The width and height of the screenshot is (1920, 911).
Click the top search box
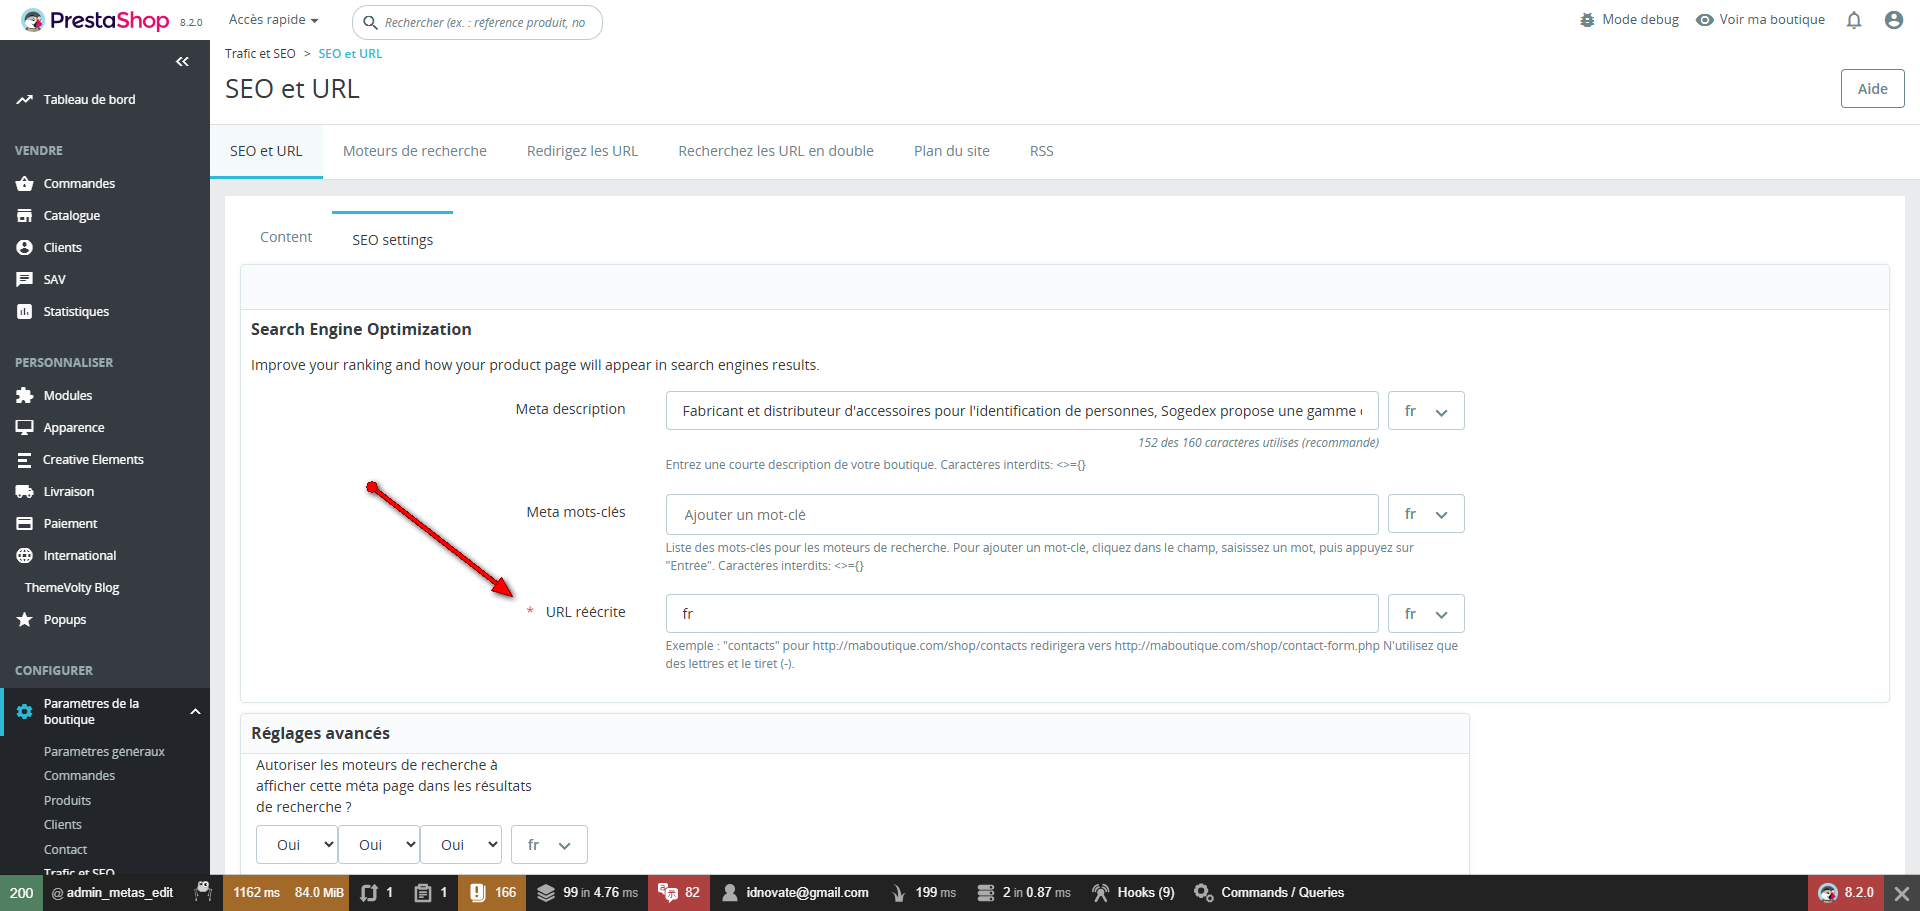(477, 22)
